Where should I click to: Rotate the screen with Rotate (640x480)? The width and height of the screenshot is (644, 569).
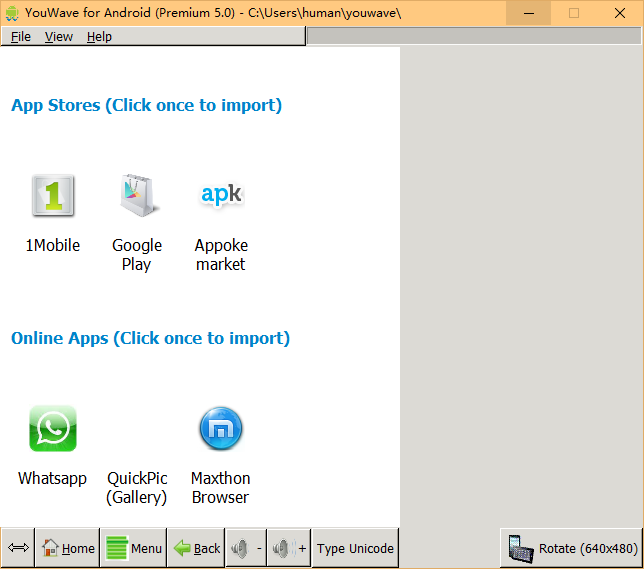tap(572, 548)
